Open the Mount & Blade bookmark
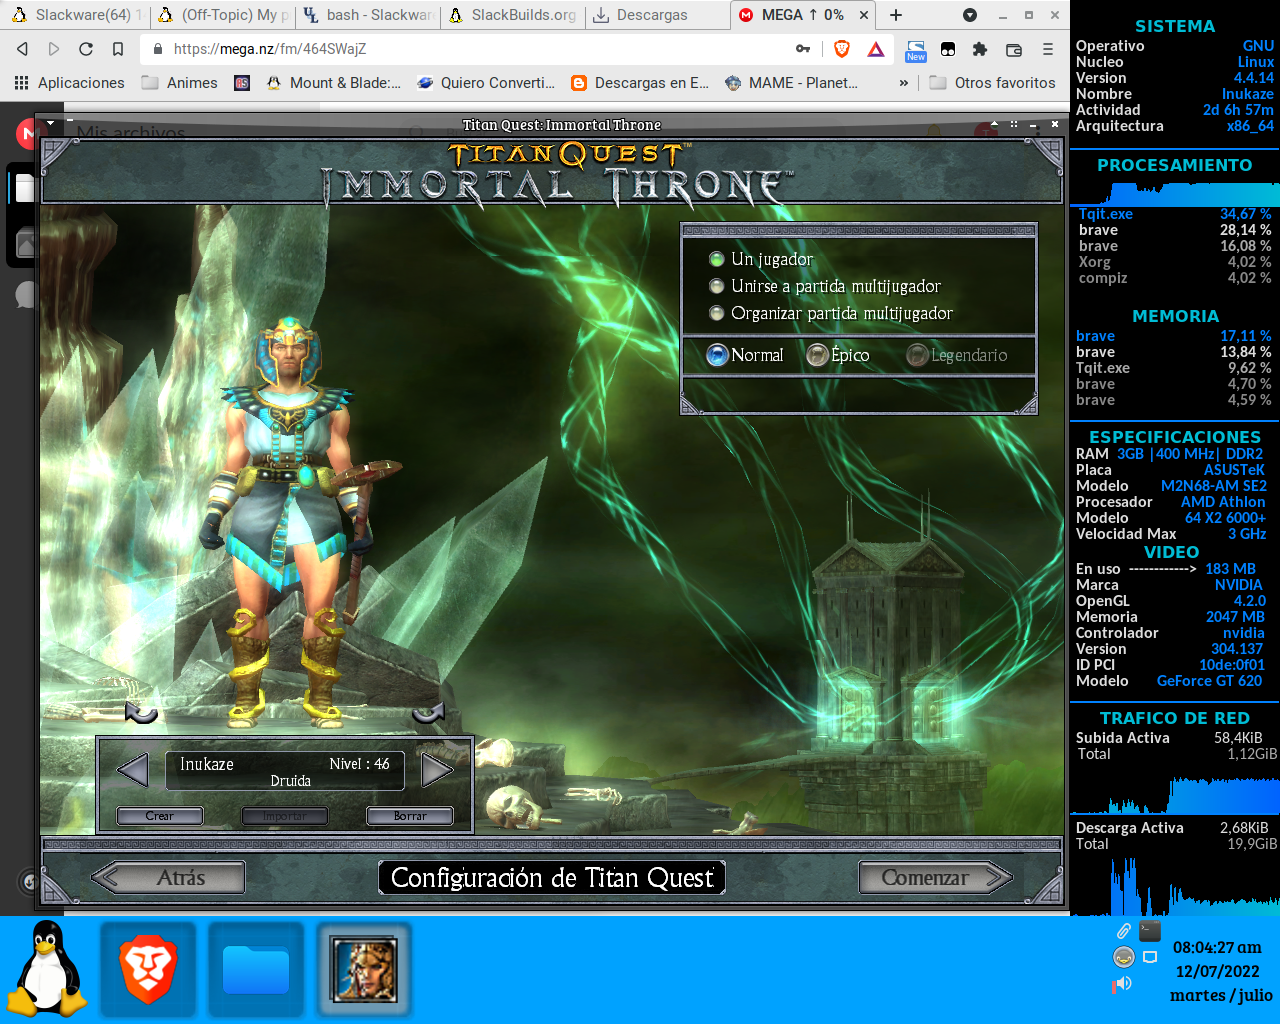Screen dimensions: 1280x1024 coord(333,83)
